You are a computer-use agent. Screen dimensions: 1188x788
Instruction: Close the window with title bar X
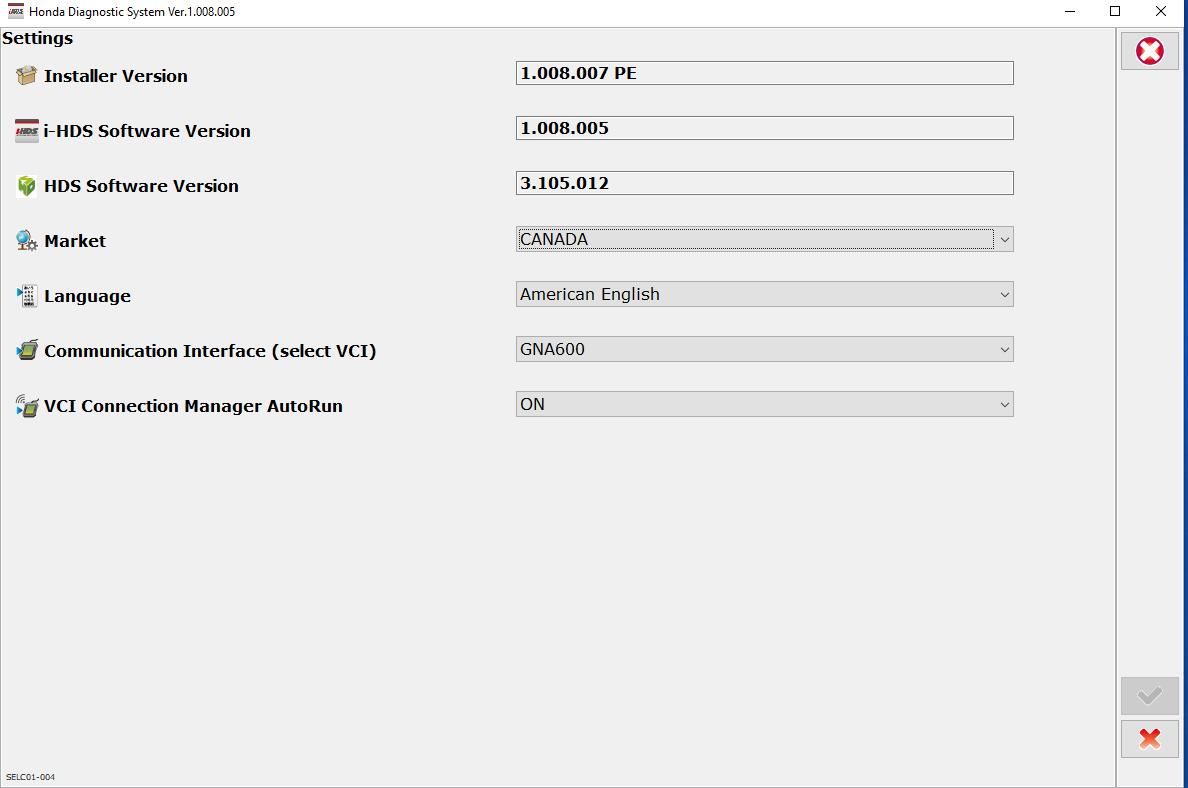click(x=1161, y=11)
